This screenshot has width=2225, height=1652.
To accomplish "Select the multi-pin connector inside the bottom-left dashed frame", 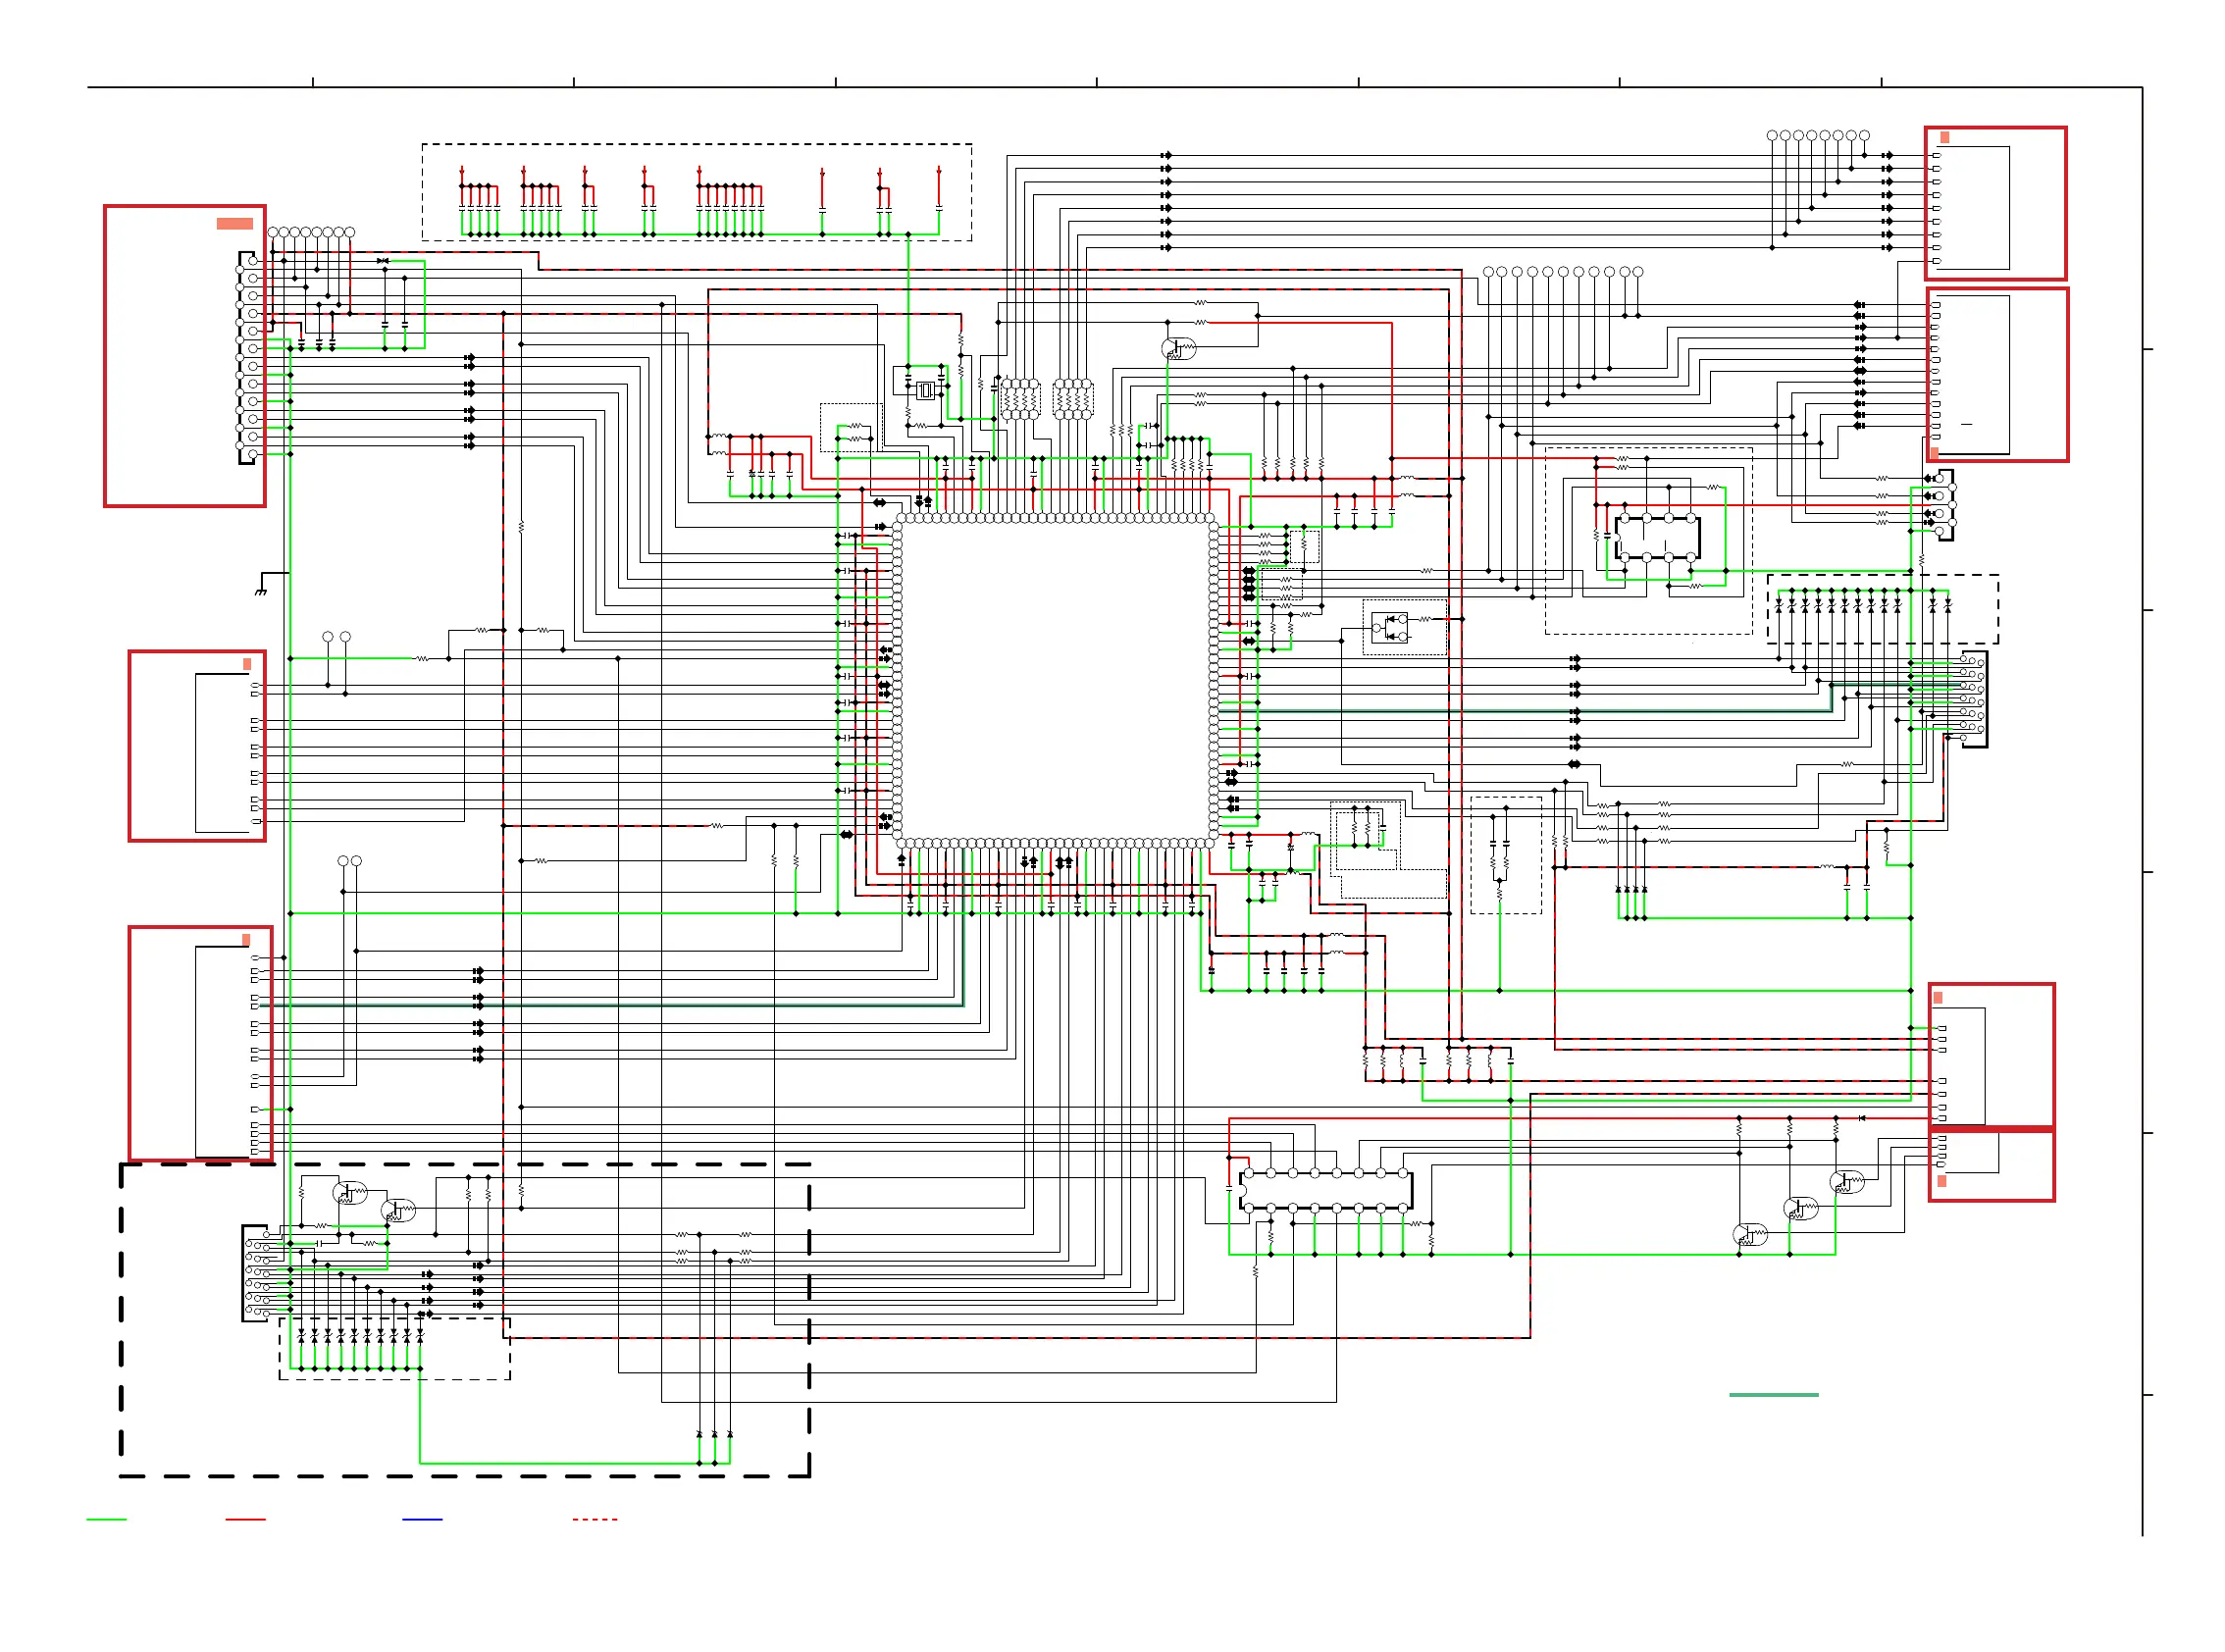I will [258, 1273].
